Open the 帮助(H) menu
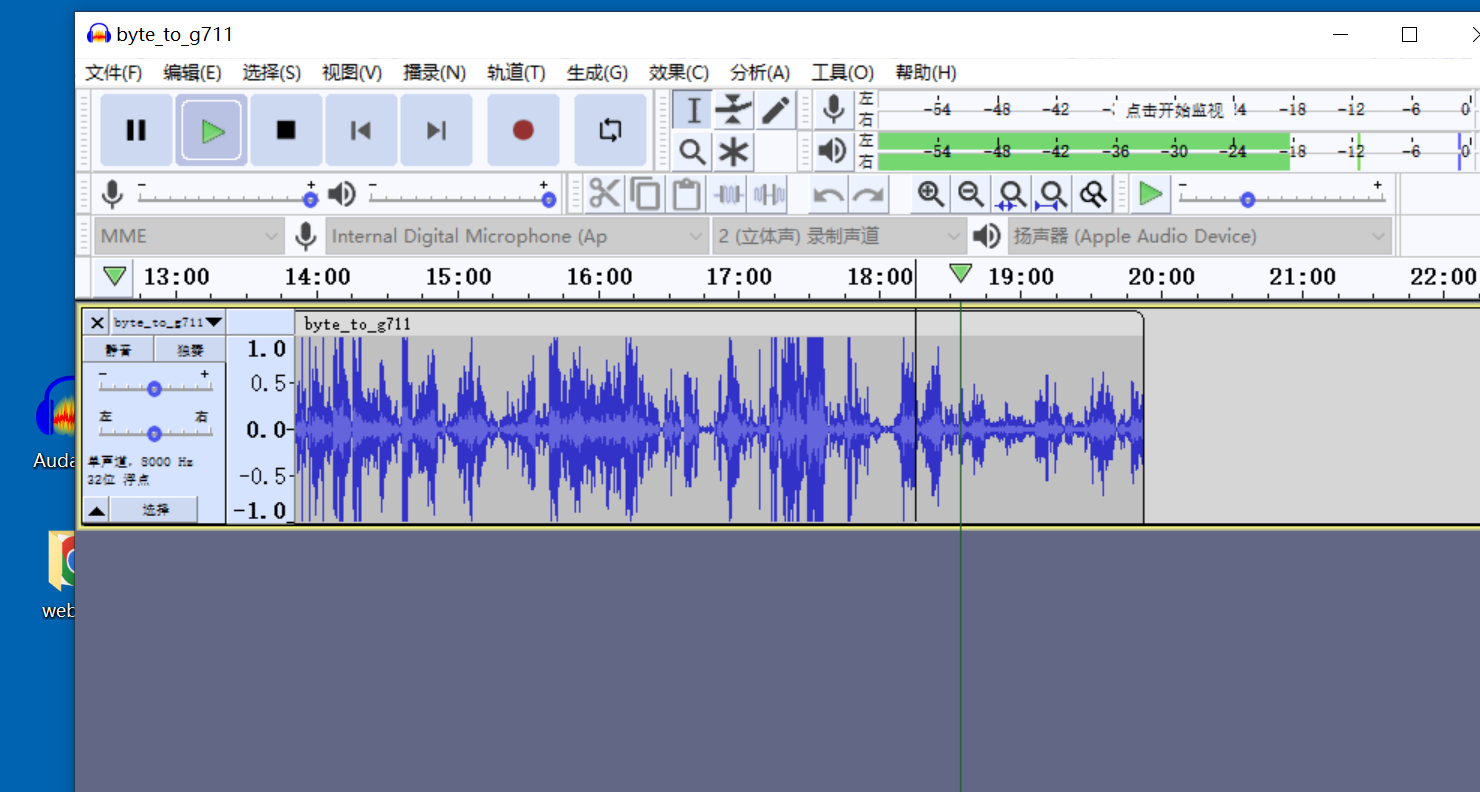 (926, 72)
